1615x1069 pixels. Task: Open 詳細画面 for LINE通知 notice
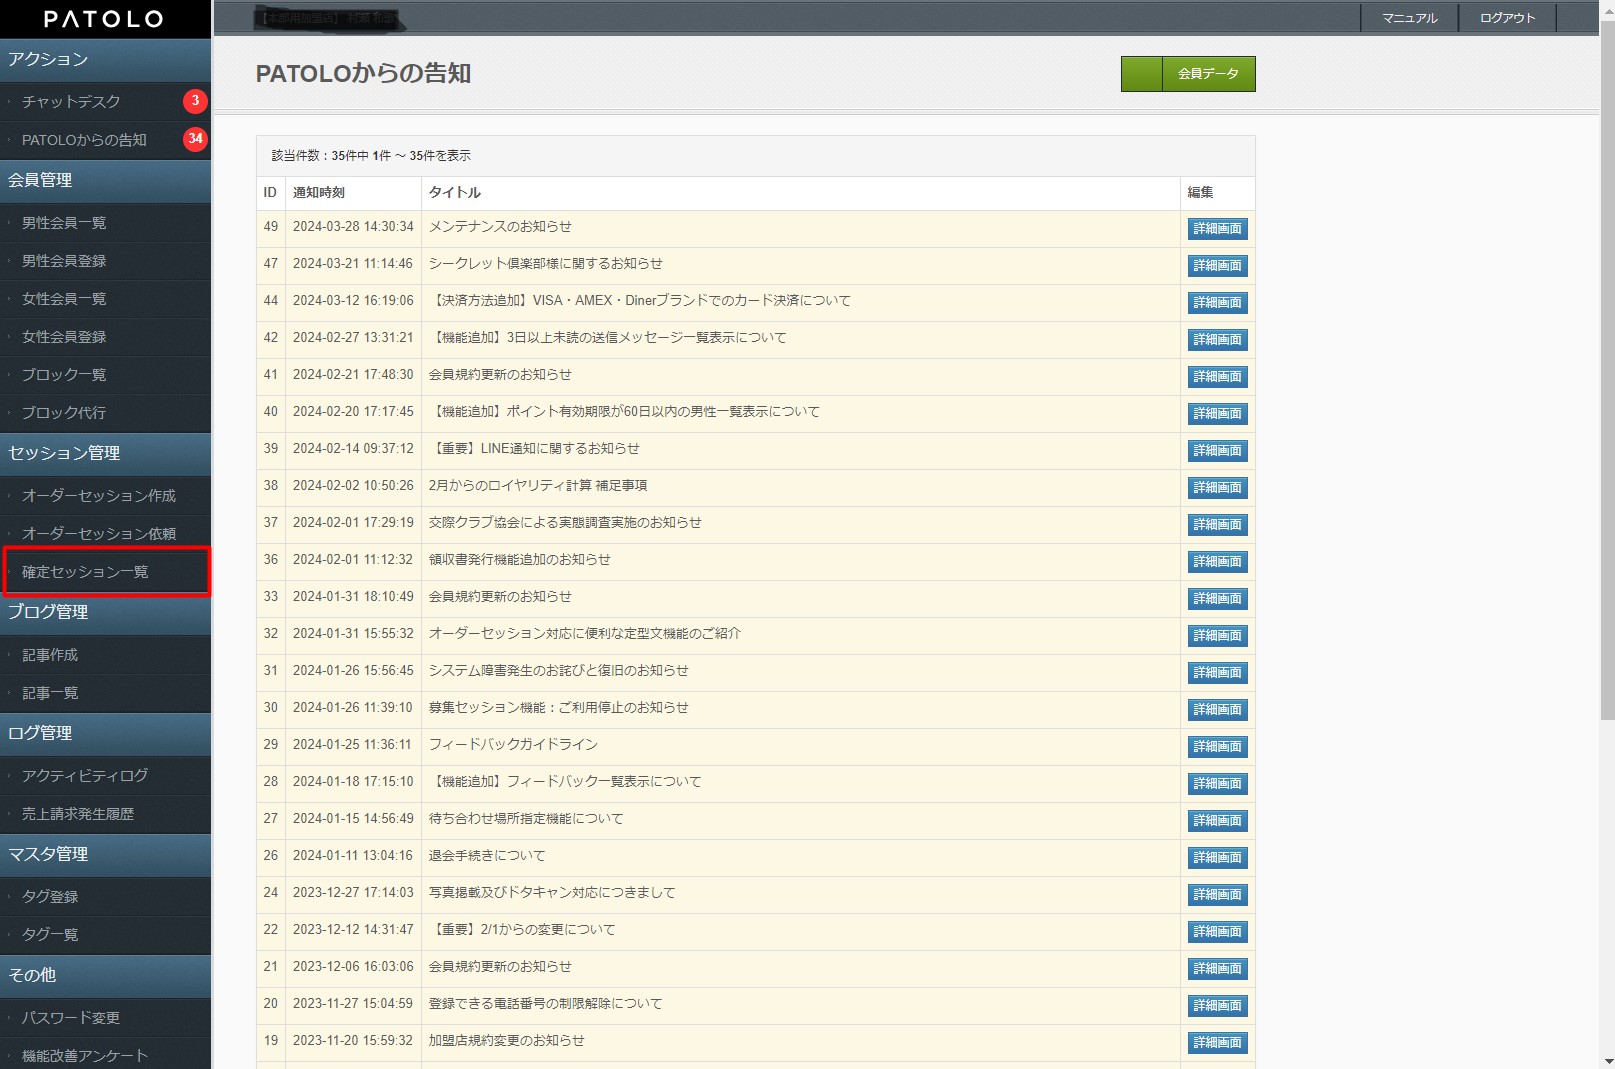1217,451
